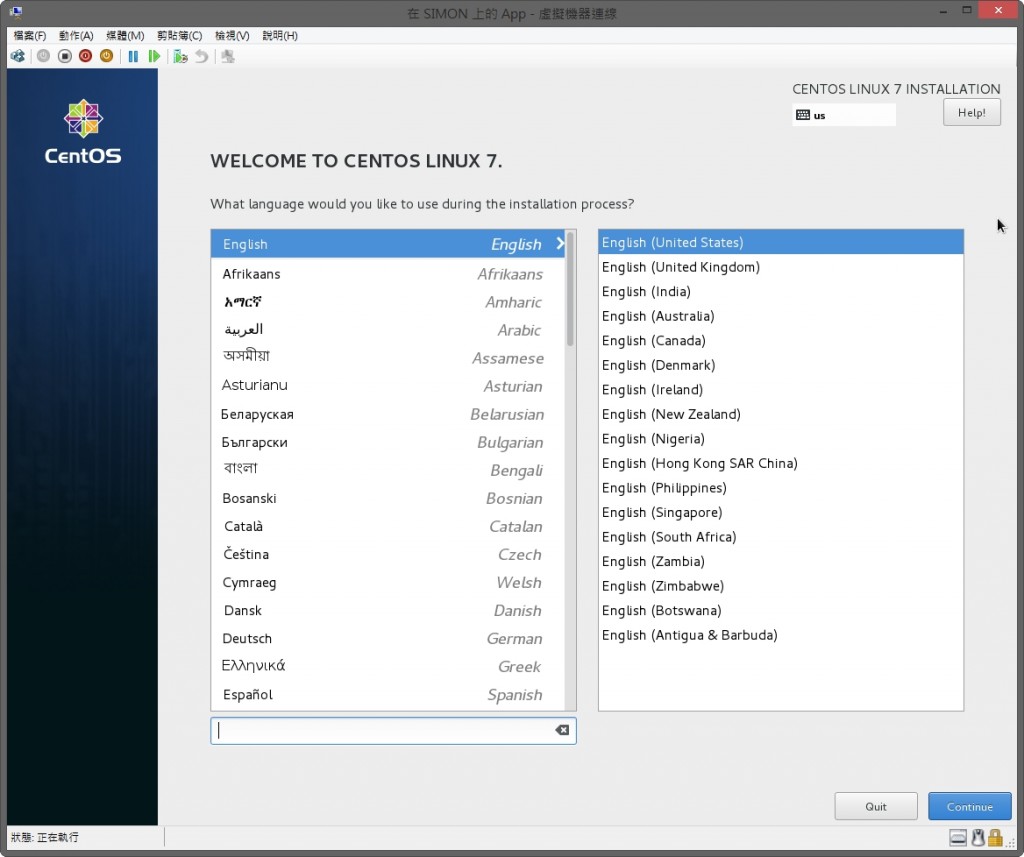Select Greek in language list
The width and height of the screenshot is (1024, 857).
[x=388, y=666]
